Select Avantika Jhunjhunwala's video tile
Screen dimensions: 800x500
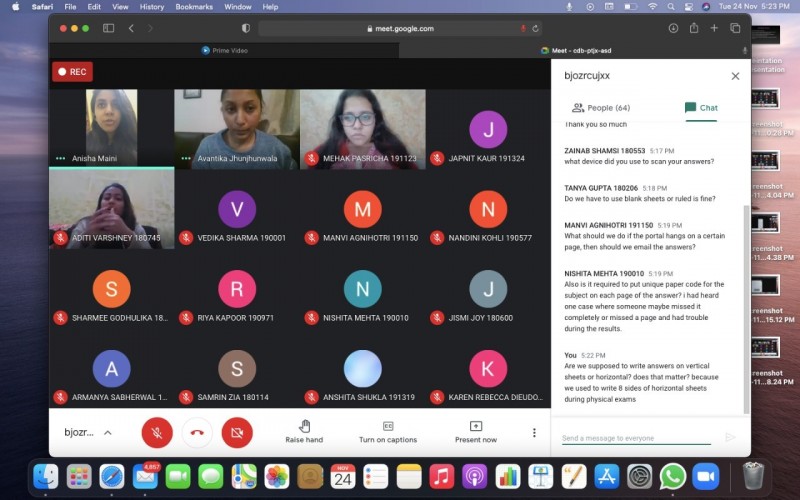click(237, 129)
